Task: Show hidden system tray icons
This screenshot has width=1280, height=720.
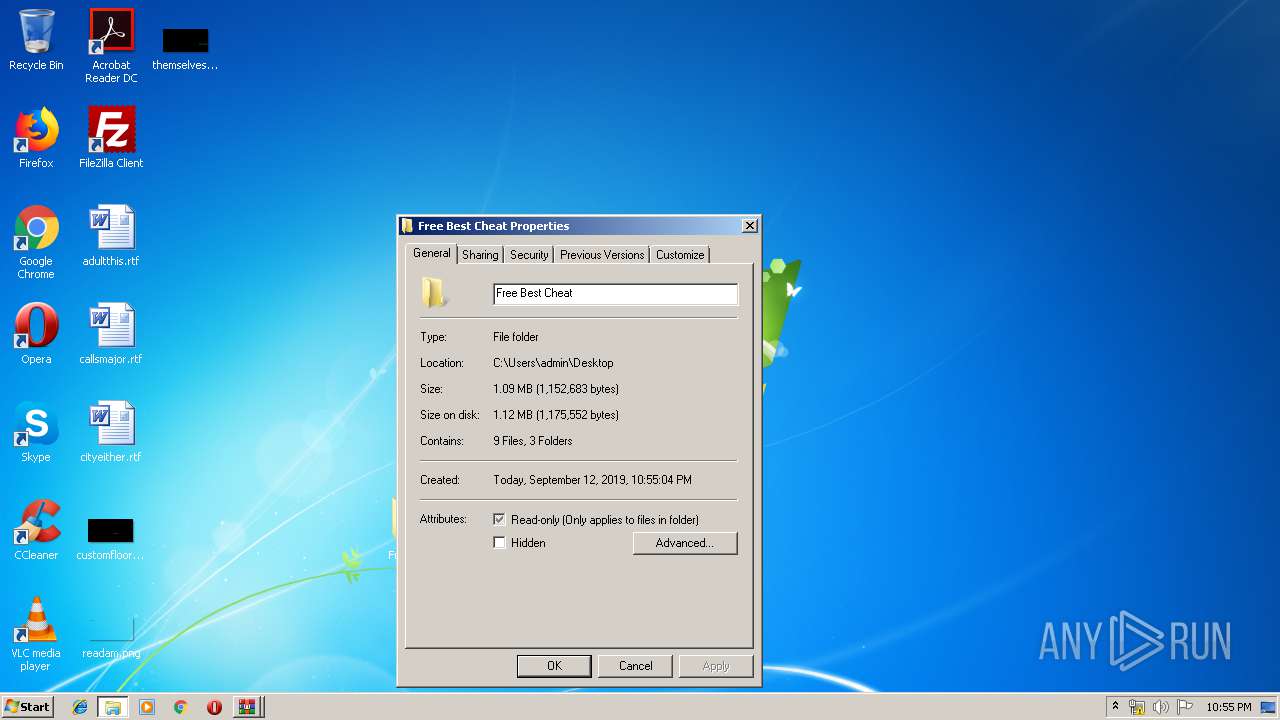Action: click(1115, 707)
